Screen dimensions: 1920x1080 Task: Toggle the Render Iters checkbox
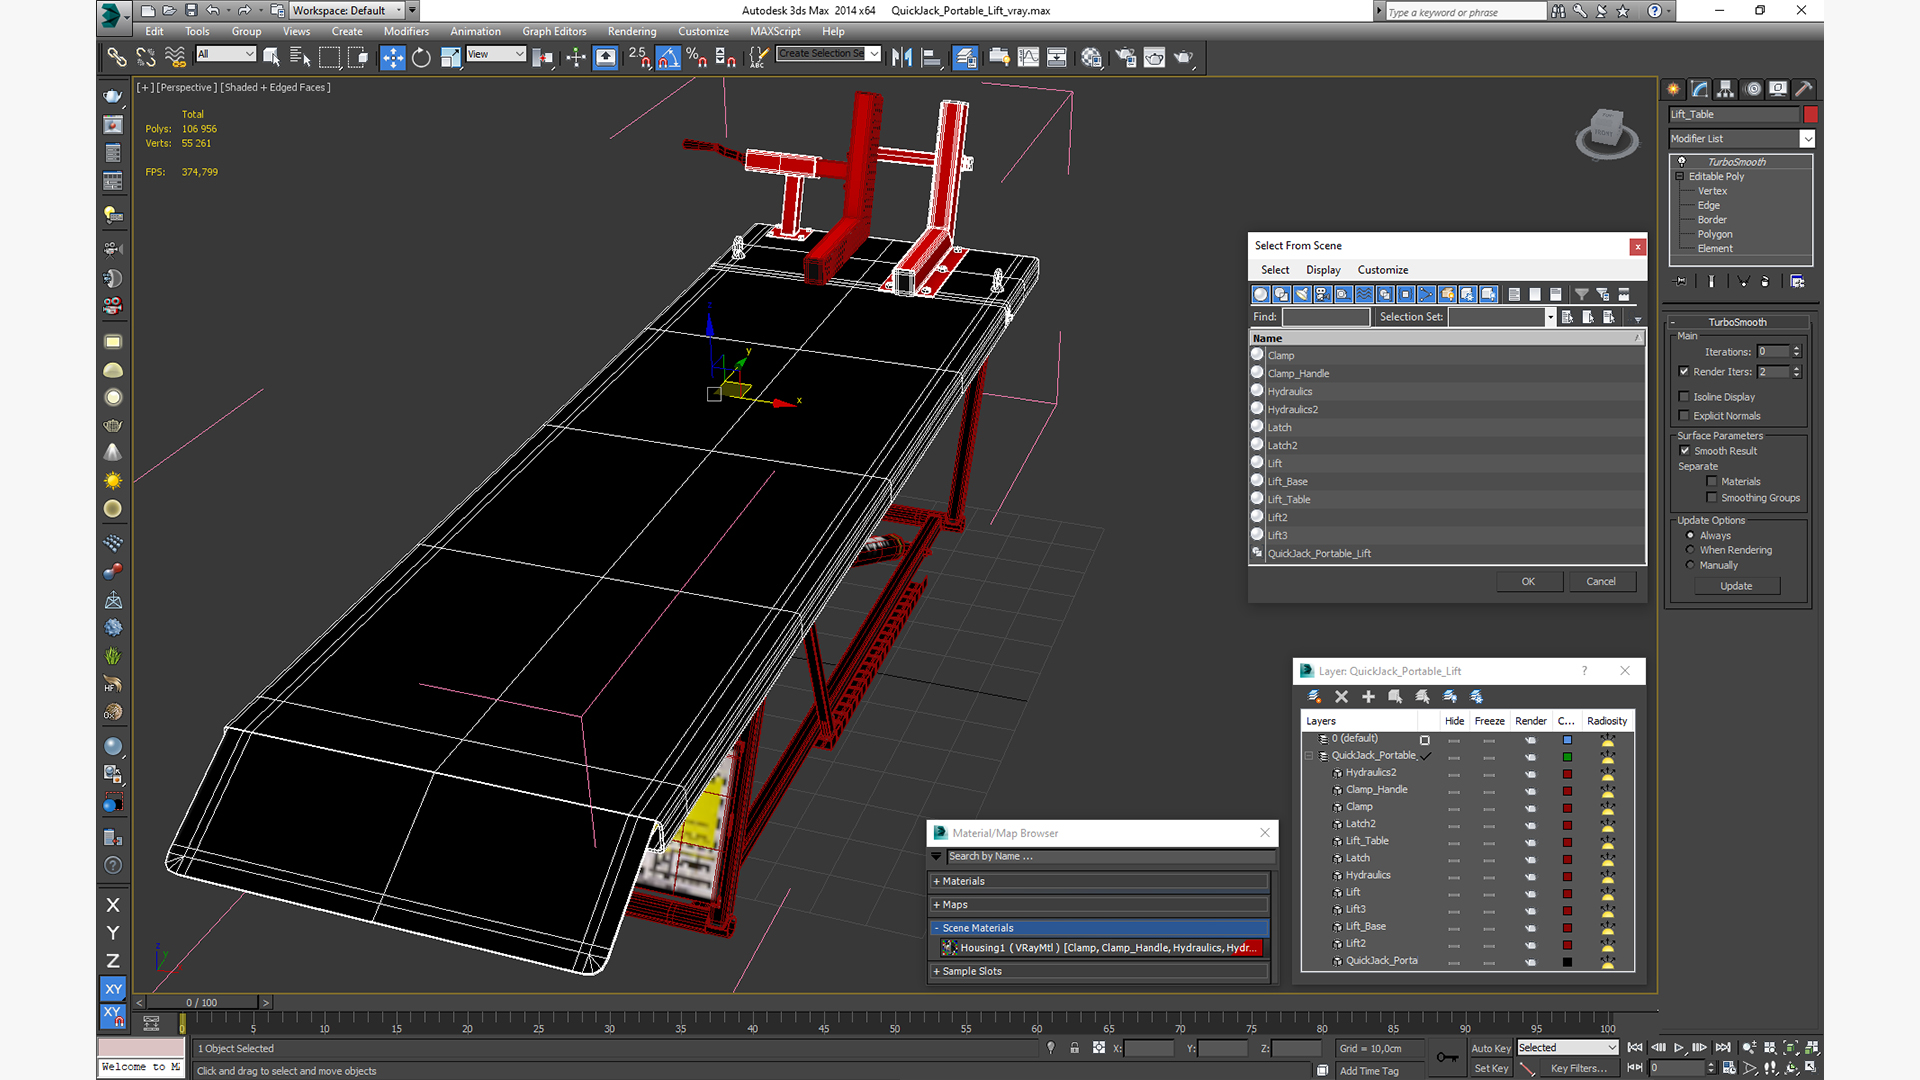(1684, 372)
